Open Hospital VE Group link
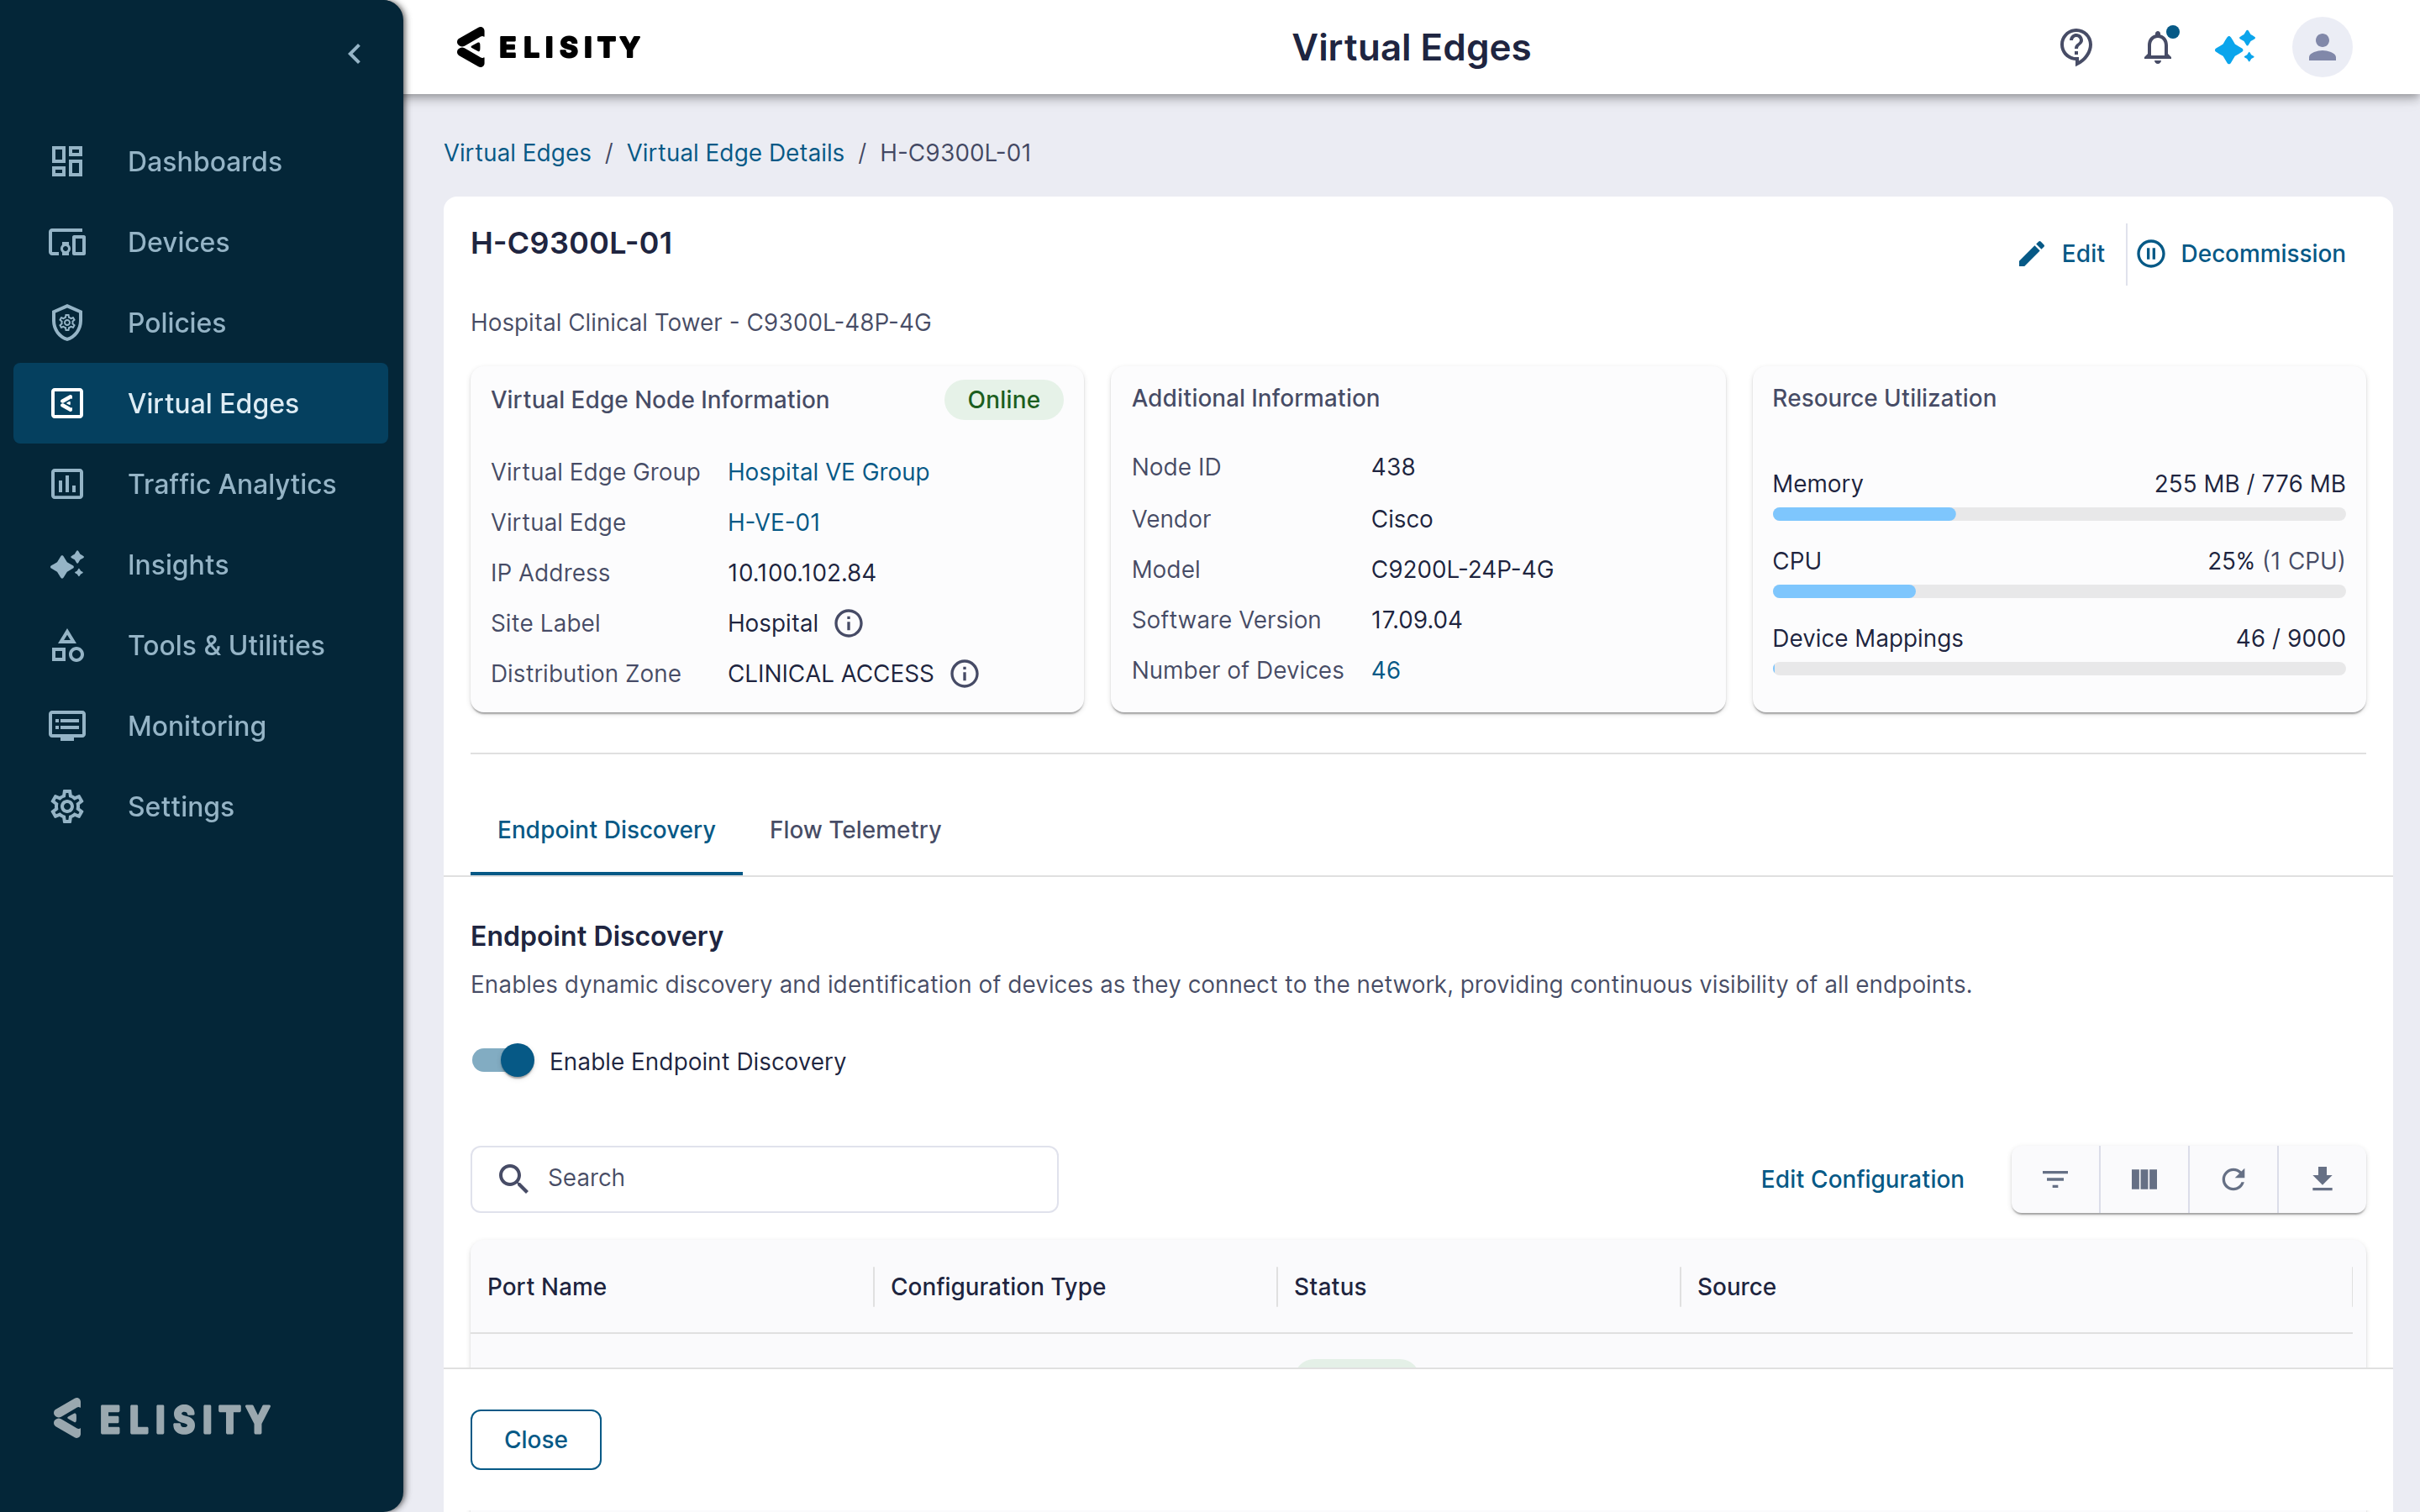Viewport: 2420px width, 1512px height. (828, 472)
